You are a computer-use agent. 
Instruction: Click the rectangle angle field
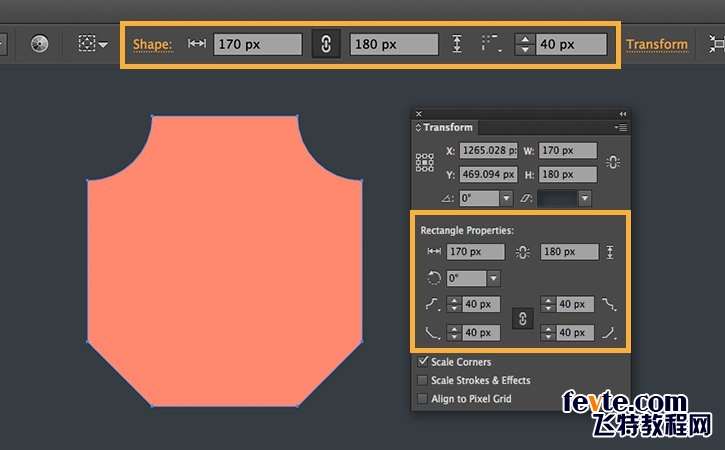467,278
